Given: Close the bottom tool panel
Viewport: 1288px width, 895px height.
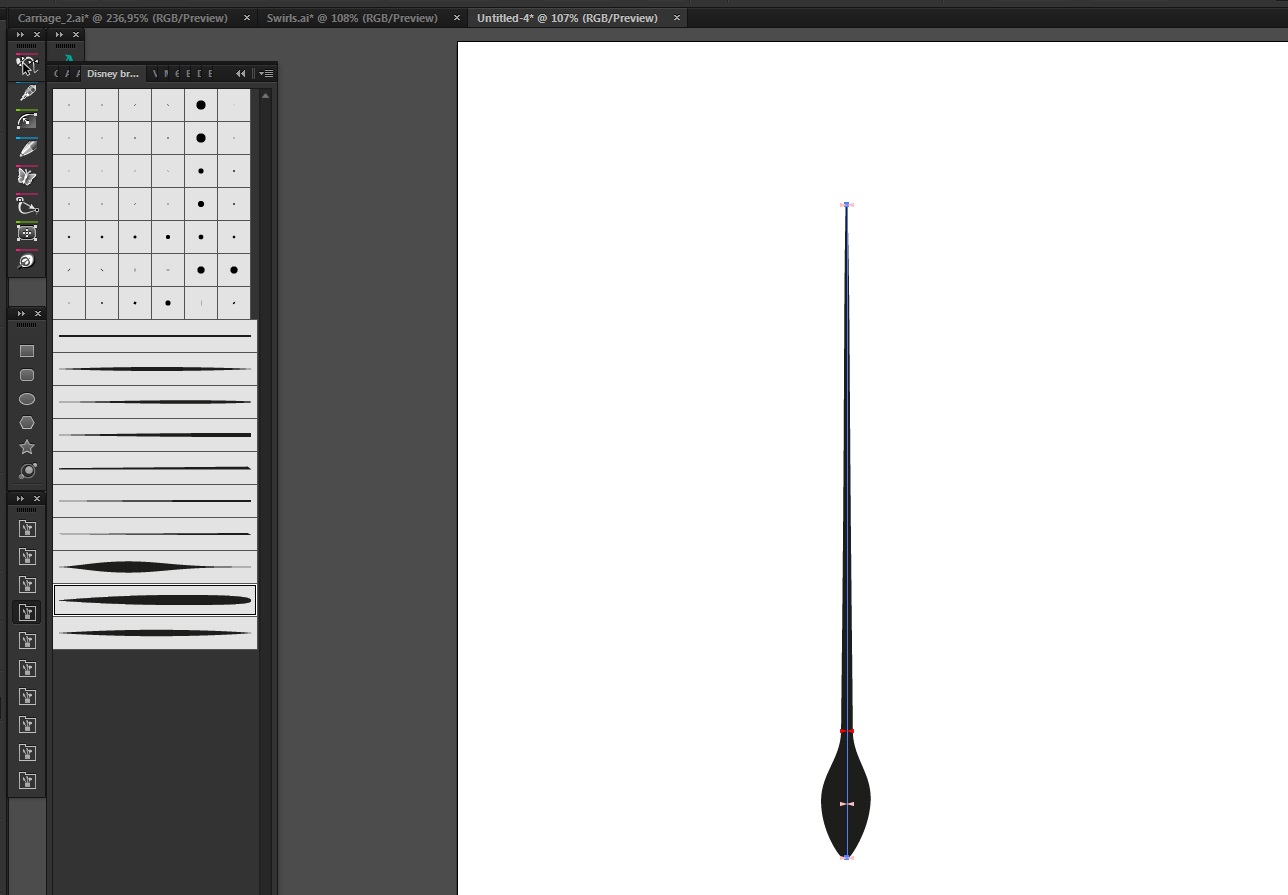Looking at the screenshot, I should (x=38, y=499).
